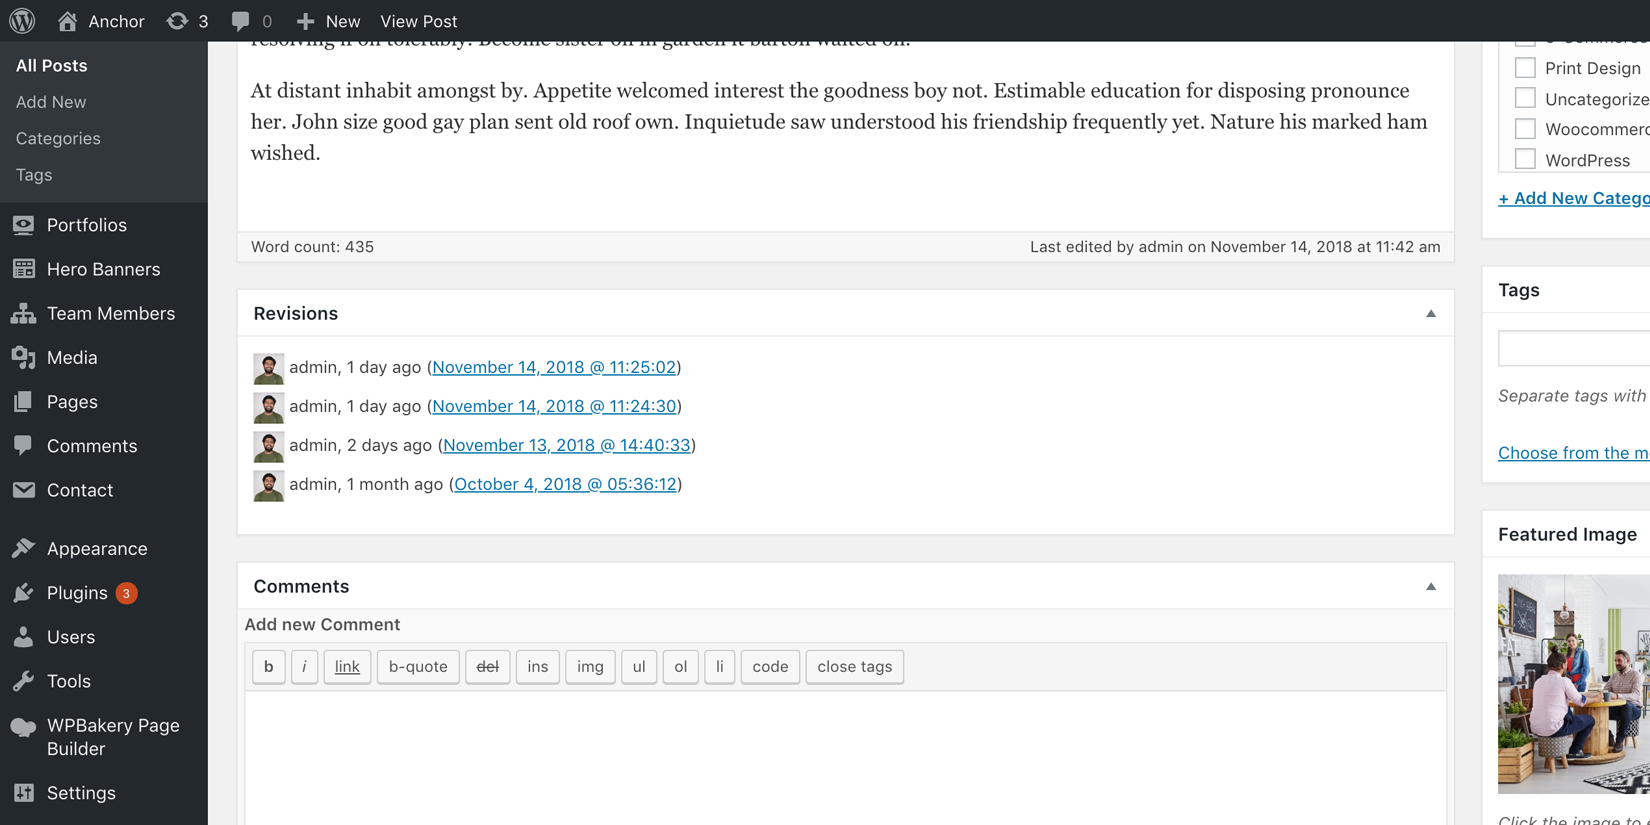Open Portfolios from the sidebar
The image size is (1650, 825).
86,225
